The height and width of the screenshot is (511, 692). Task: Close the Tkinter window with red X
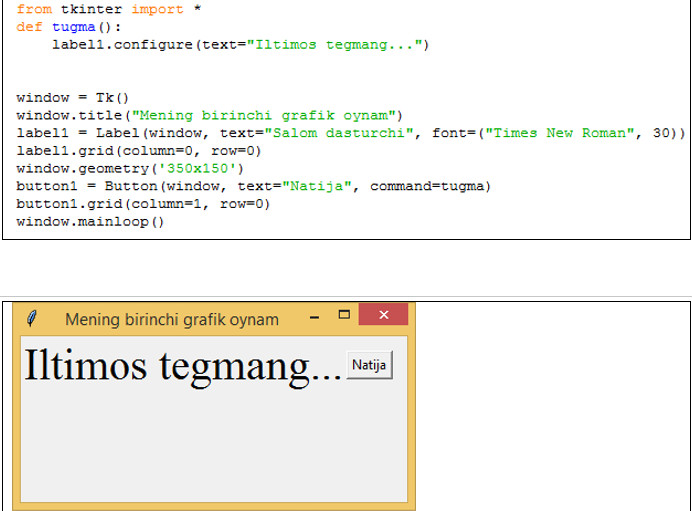click(x=383, y=316)
